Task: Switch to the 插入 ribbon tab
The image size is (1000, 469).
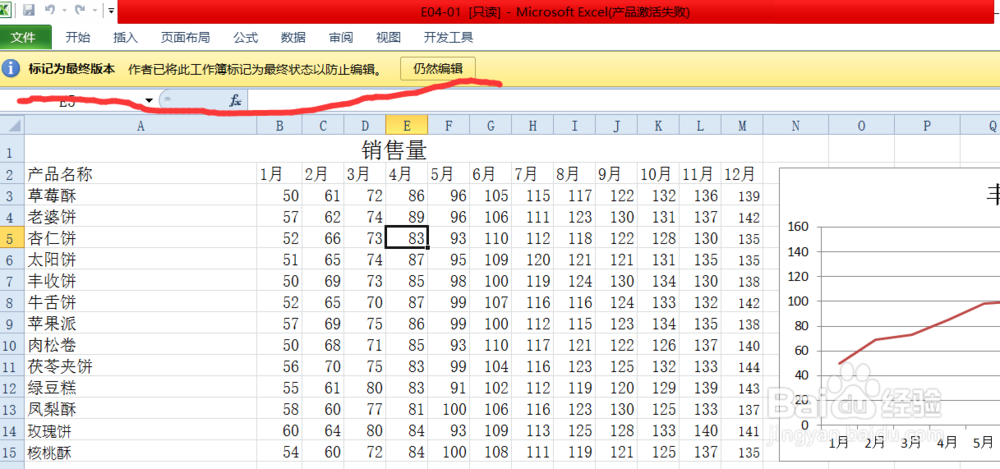Action: 126,38
